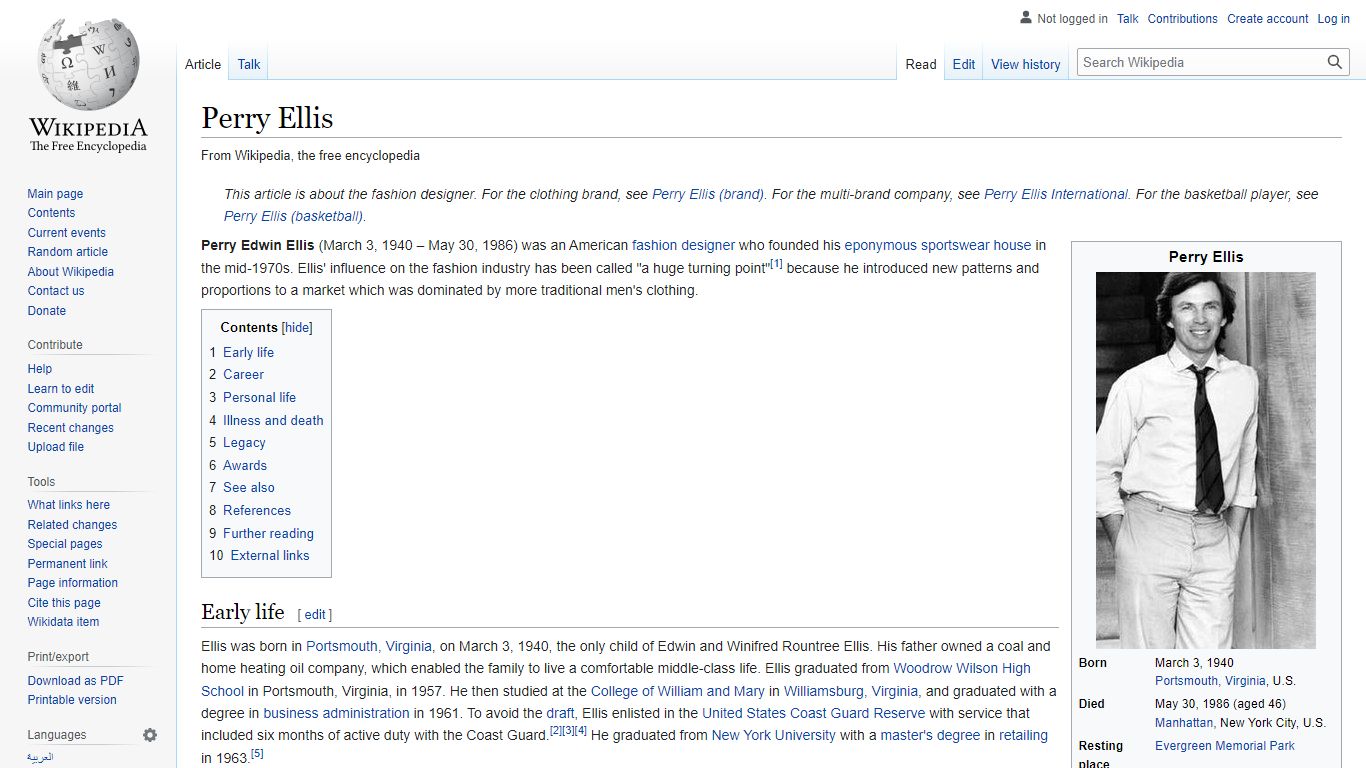Jump to Further reading in contents

268,533
